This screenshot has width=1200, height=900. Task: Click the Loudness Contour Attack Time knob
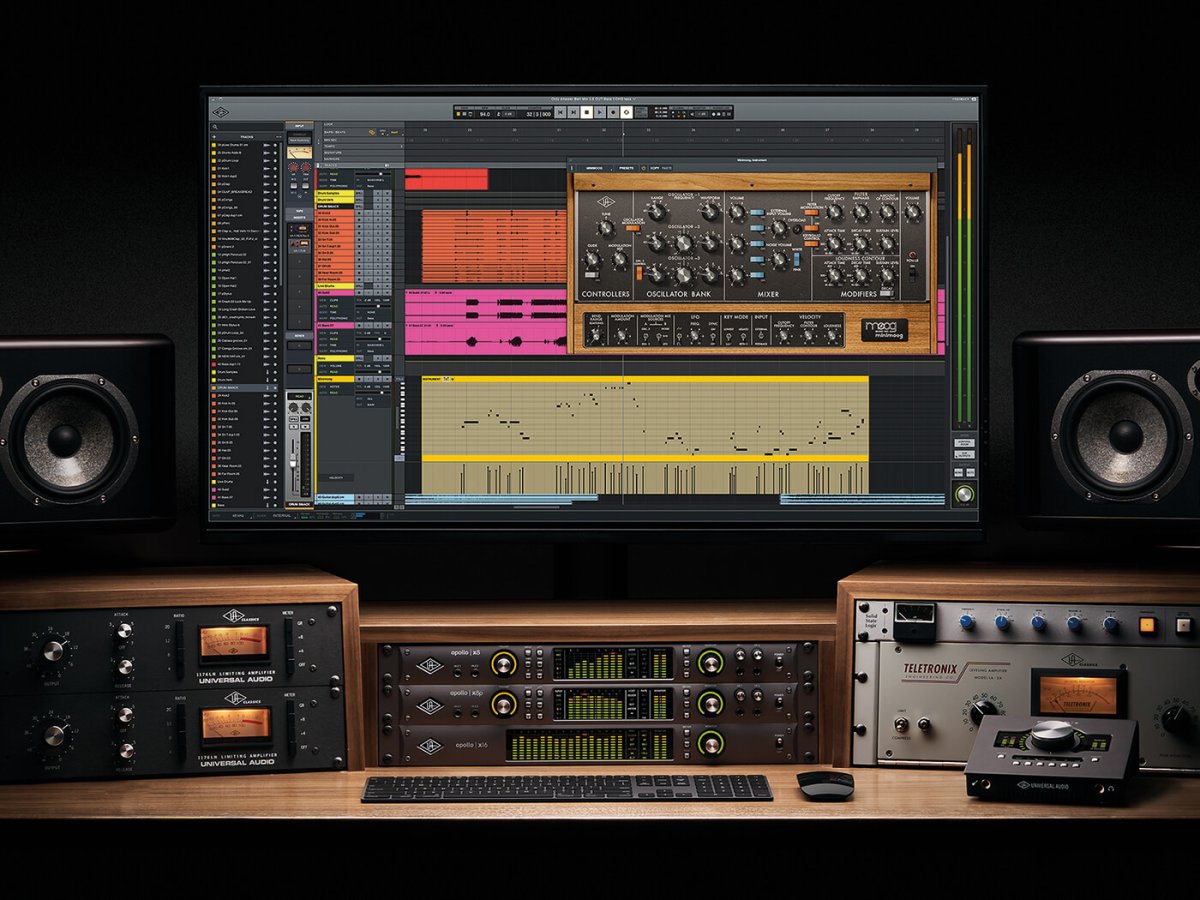(834, 275)
